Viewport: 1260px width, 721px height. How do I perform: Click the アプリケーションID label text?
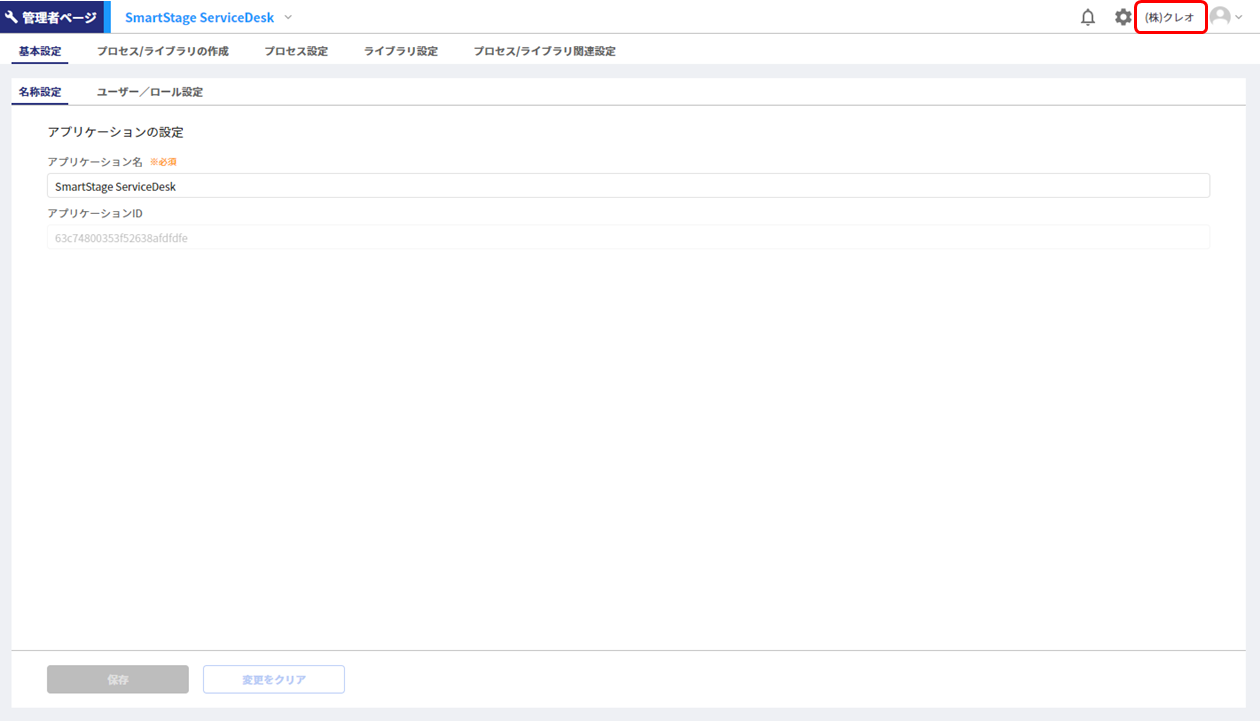[x=95, y=214]
